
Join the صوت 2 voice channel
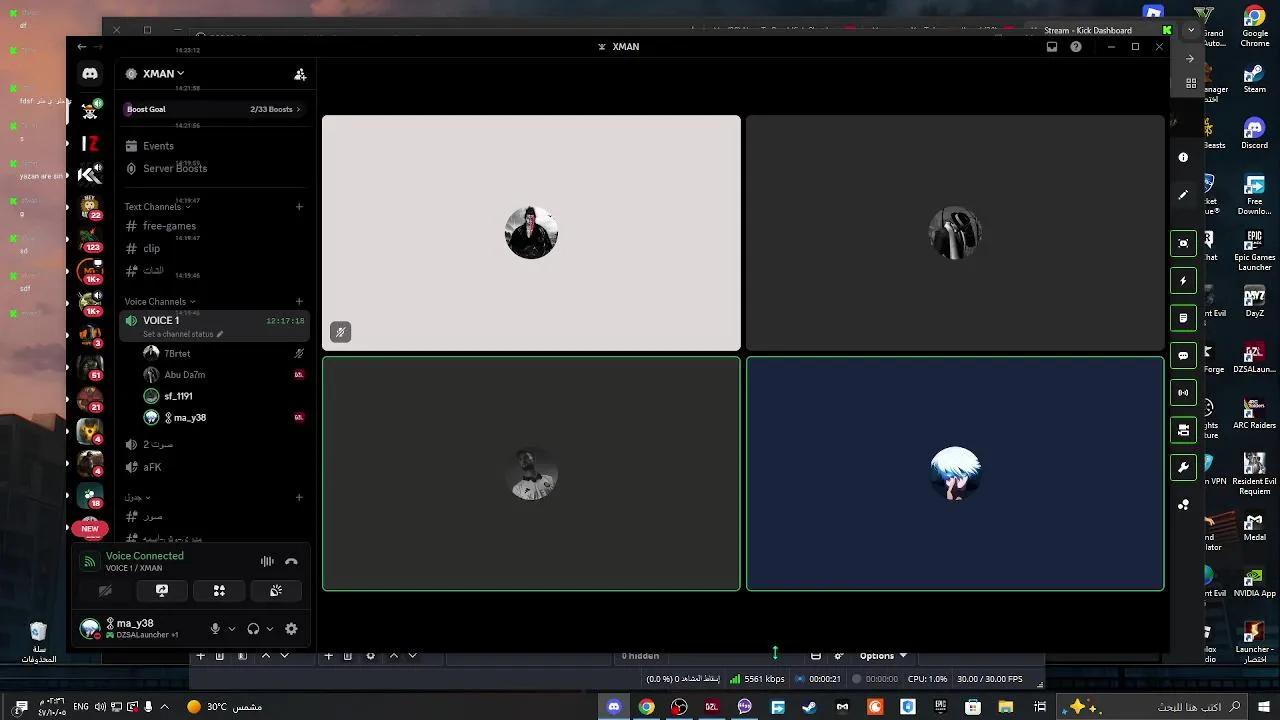click(x=158, y=445)
